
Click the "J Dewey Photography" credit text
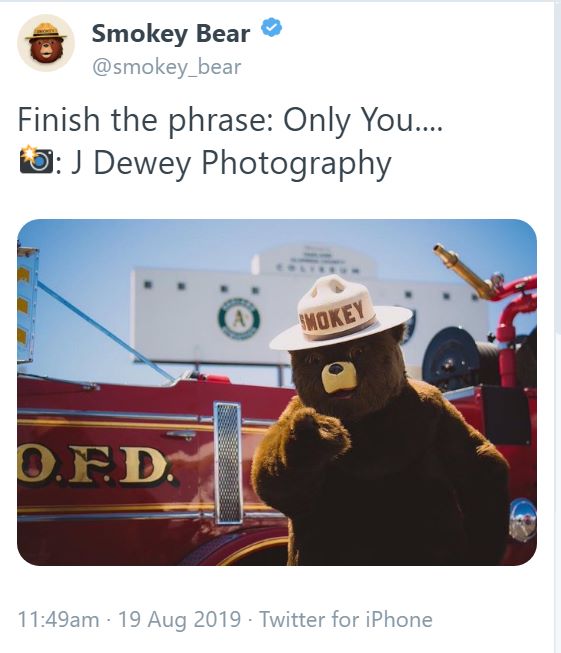(232, 163)
